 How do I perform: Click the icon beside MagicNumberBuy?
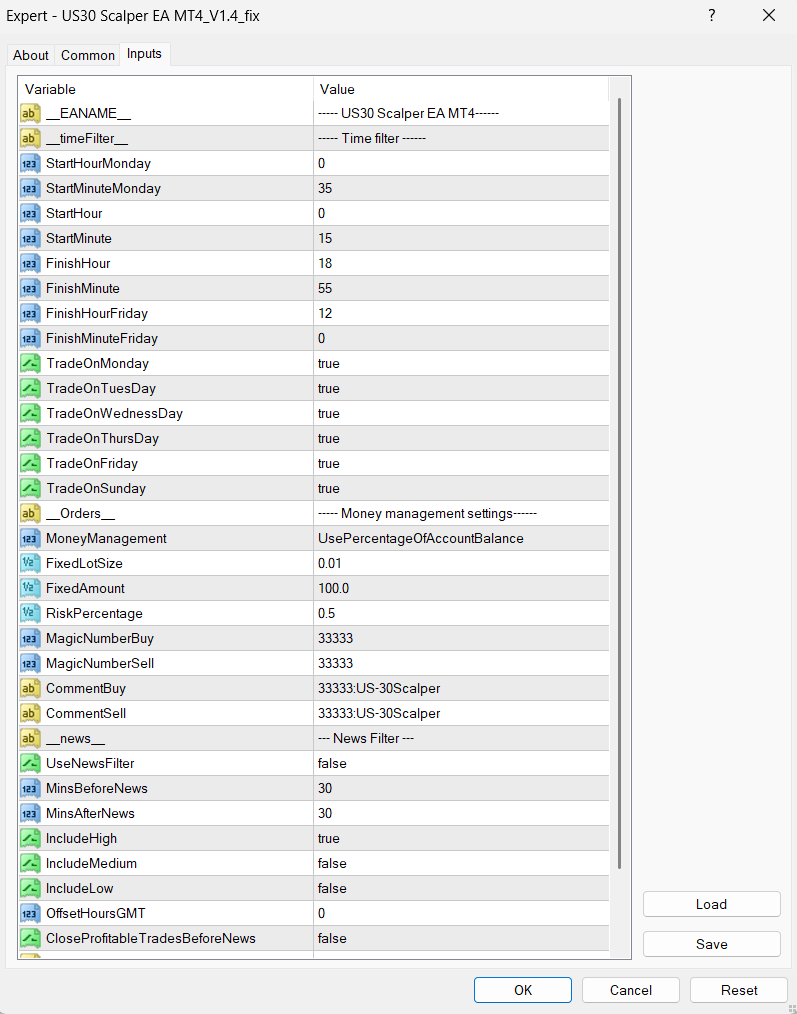[x=30, y=638]
